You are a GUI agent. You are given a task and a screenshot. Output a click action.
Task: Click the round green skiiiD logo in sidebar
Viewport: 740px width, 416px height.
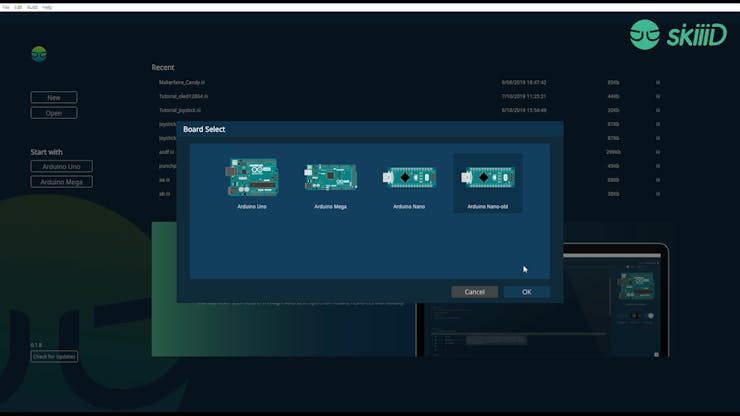click(39, 54)
